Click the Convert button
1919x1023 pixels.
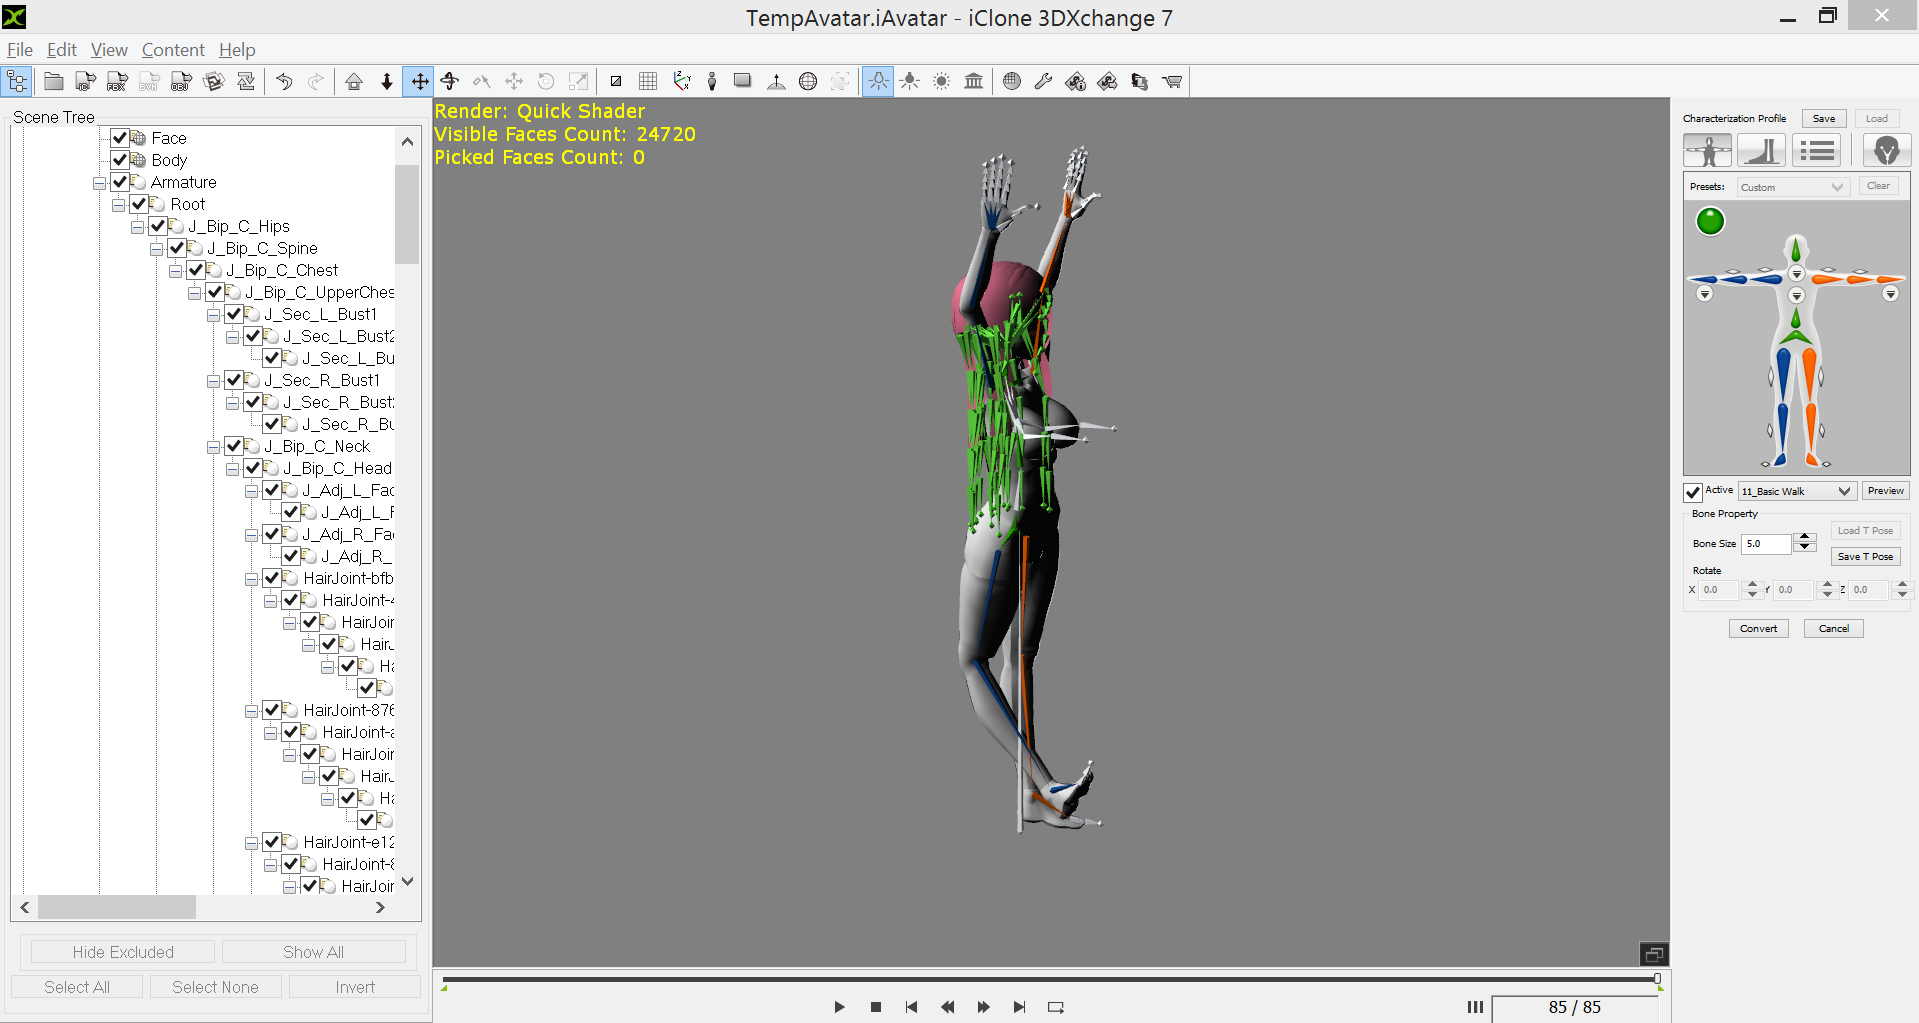1758,629
